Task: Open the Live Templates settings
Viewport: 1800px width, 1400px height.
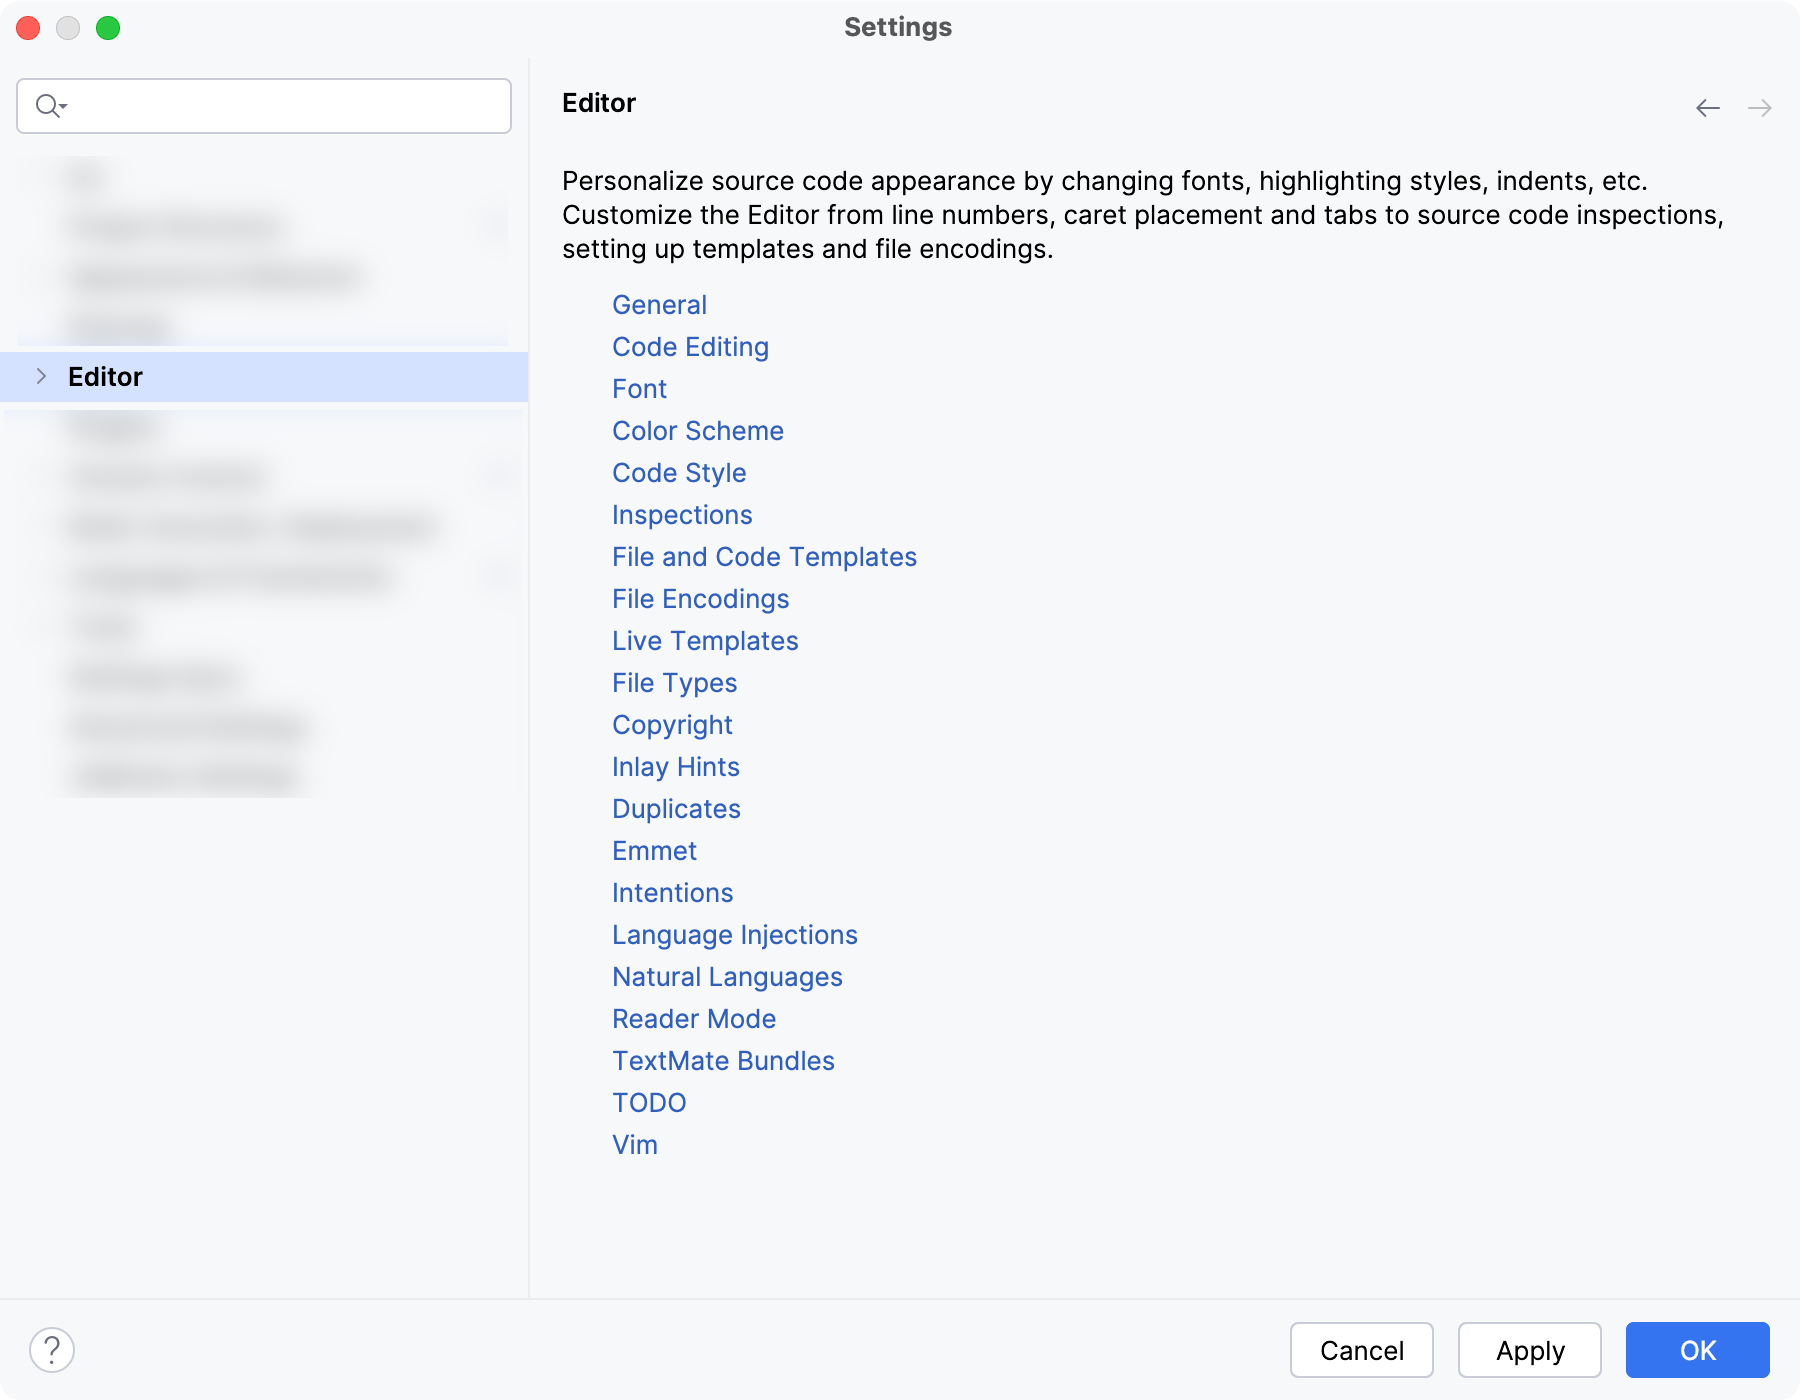Action: click(x=705, y=641)
